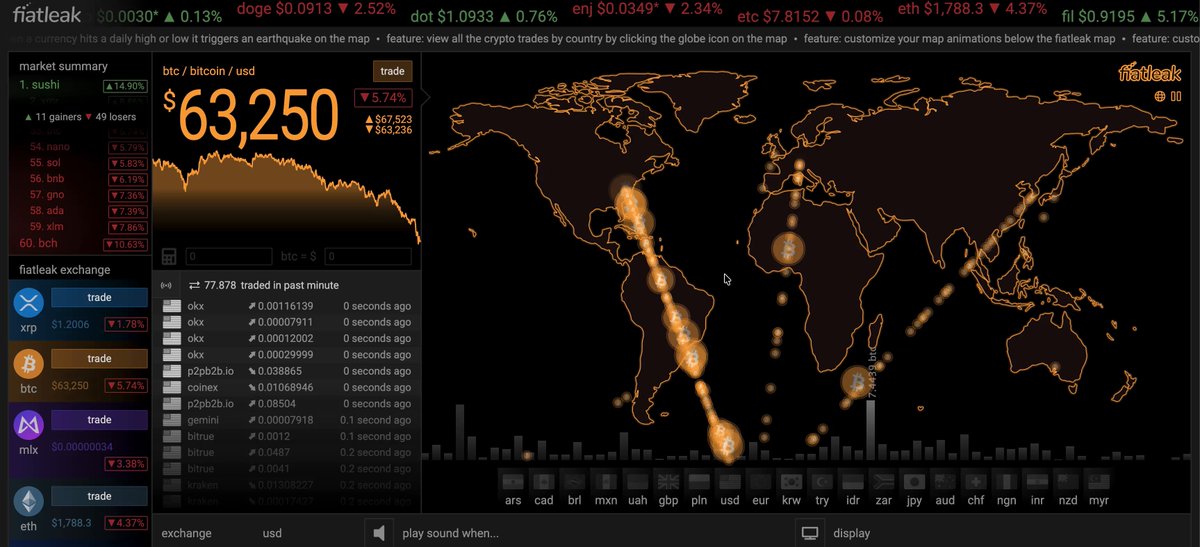
Task: Select the jpy currency flag
Action: click(913, 481)
